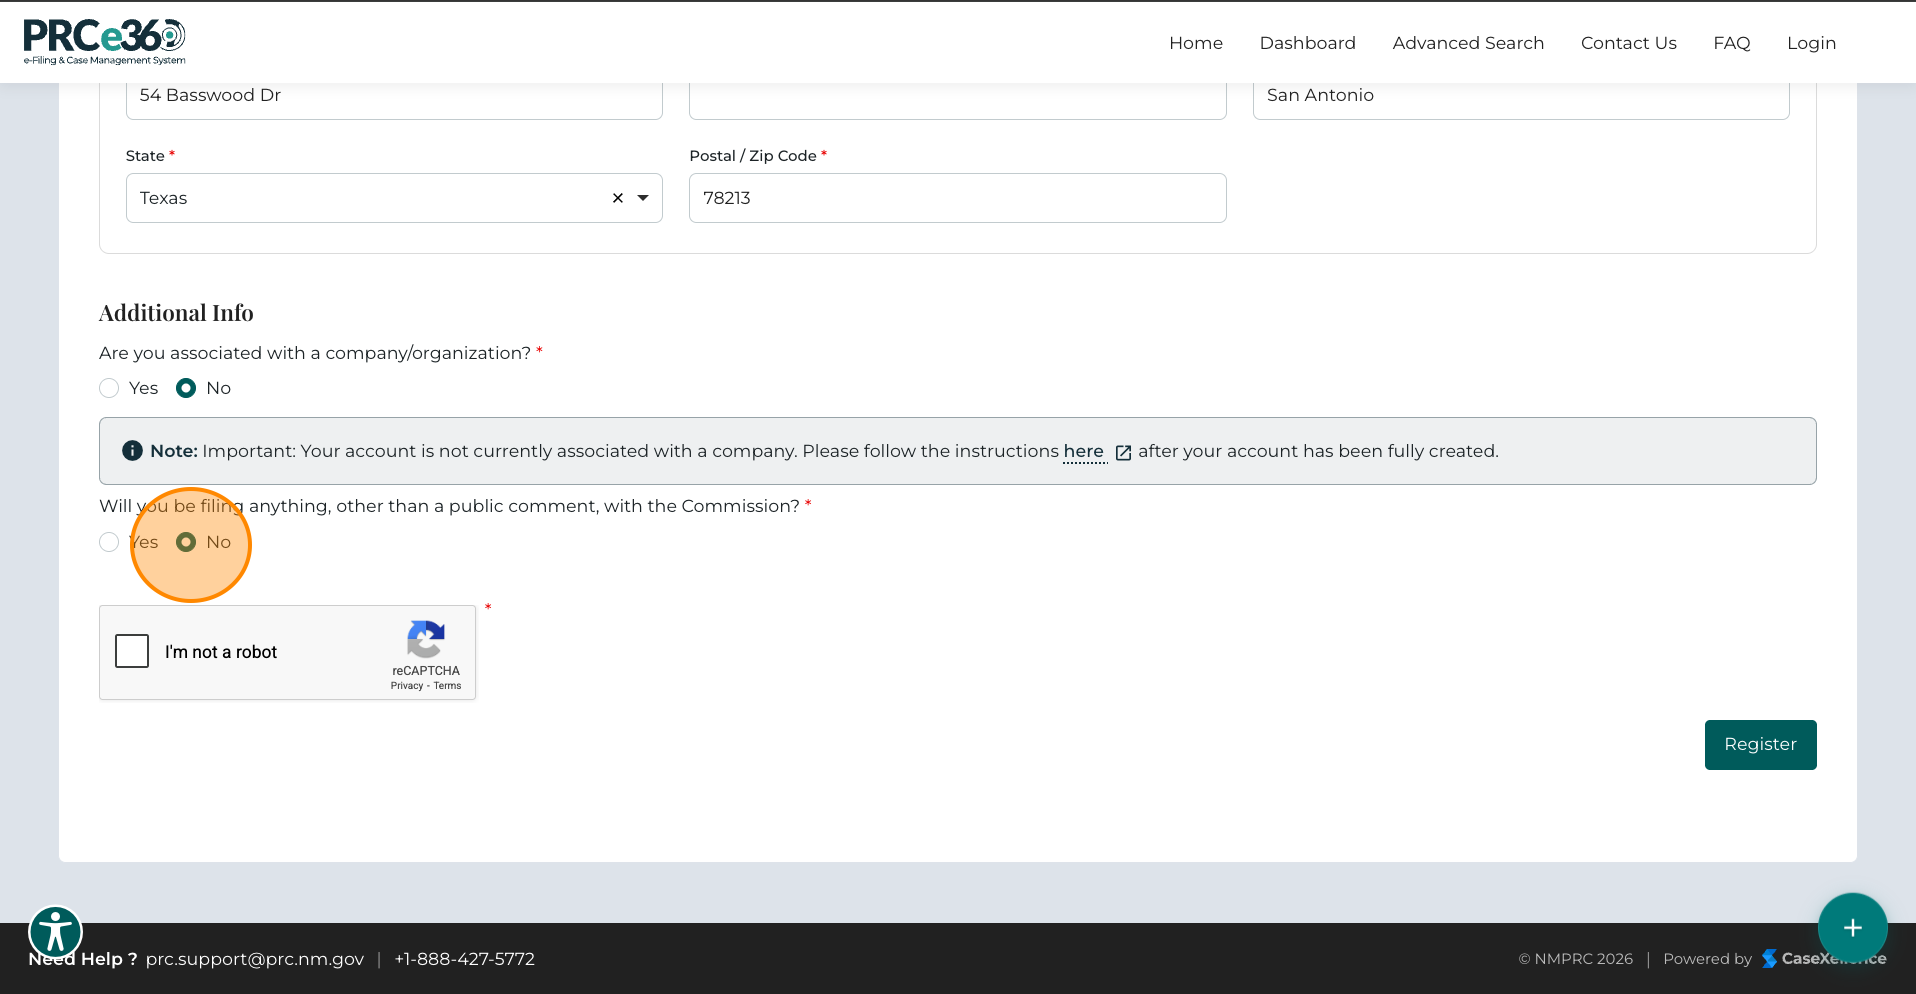Open the FAQ page
The width and height of the screenshot is (1916, 994).
(1731, 43)
